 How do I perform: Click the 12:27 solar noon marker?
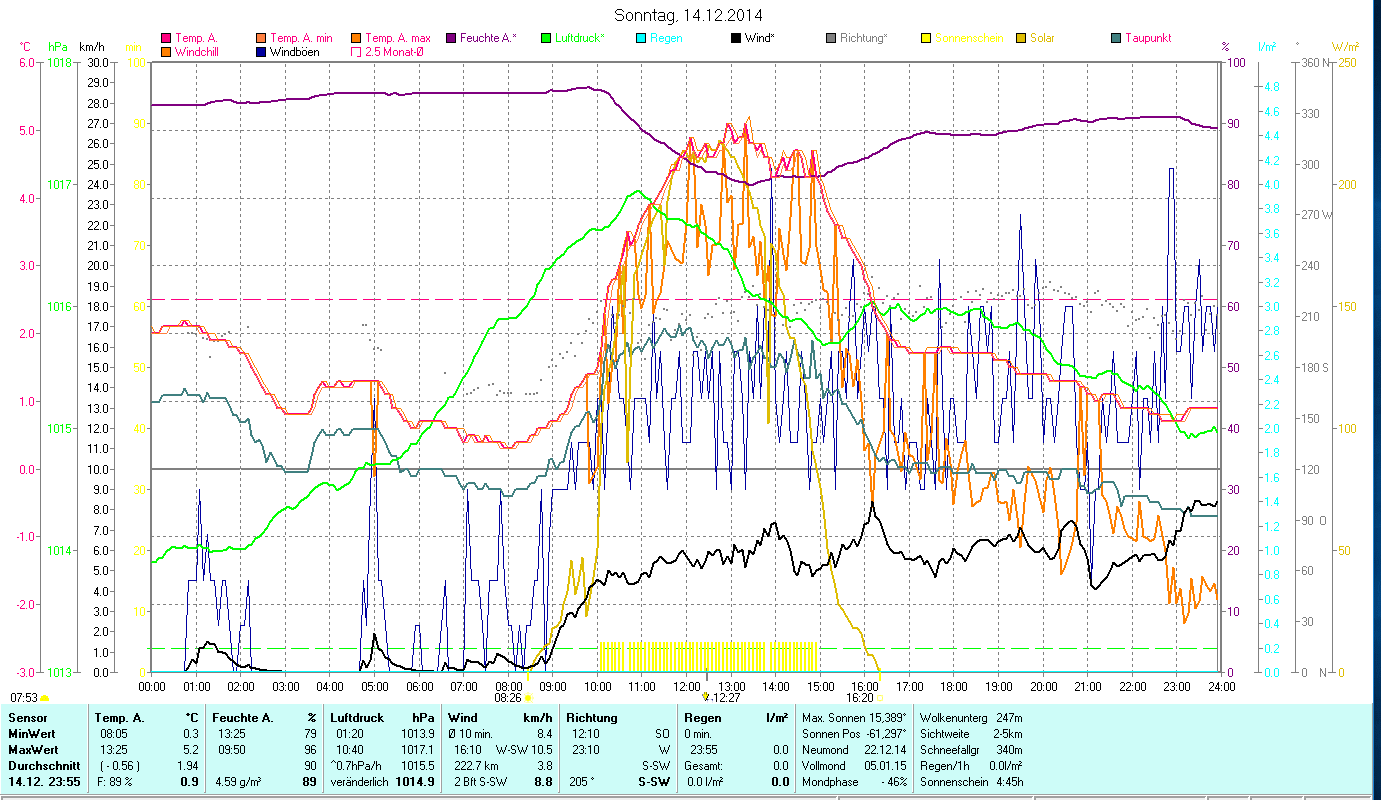tap(705, 697)
